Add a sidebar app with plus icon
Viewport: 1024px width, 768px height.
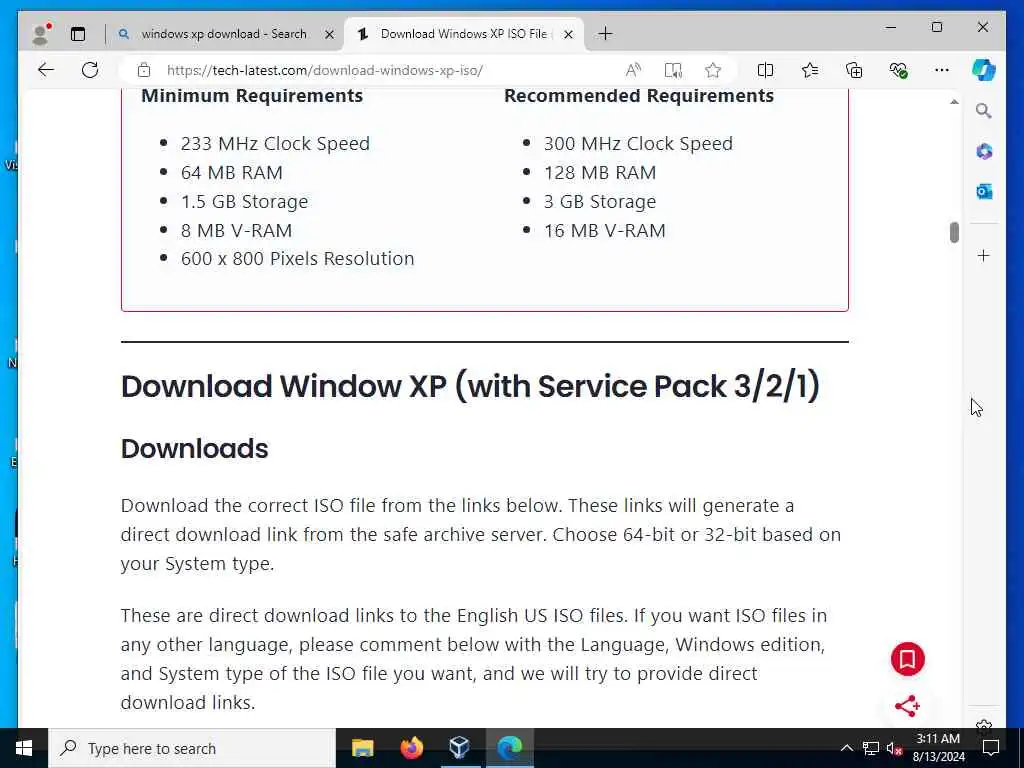tap(984, 255)
